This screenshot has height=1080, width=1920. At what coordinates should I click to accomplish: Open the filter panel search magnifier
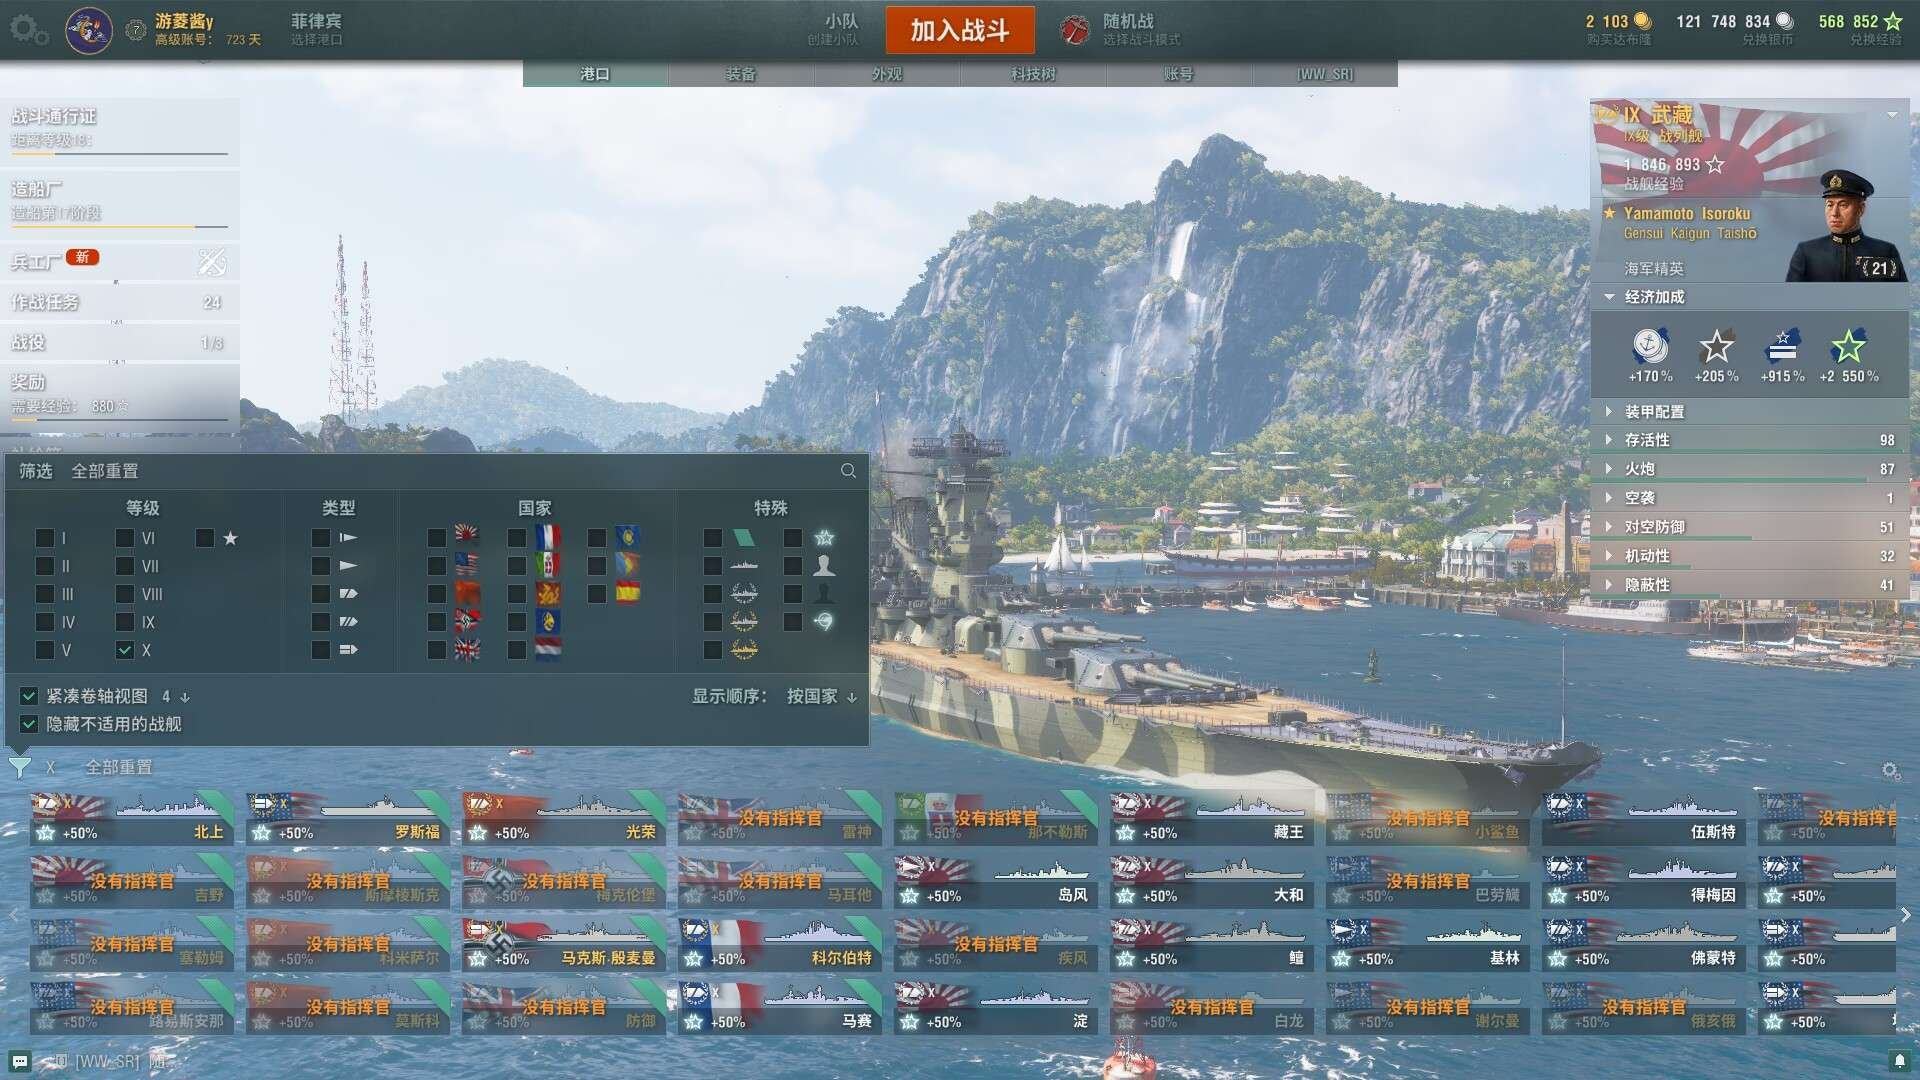848,471
